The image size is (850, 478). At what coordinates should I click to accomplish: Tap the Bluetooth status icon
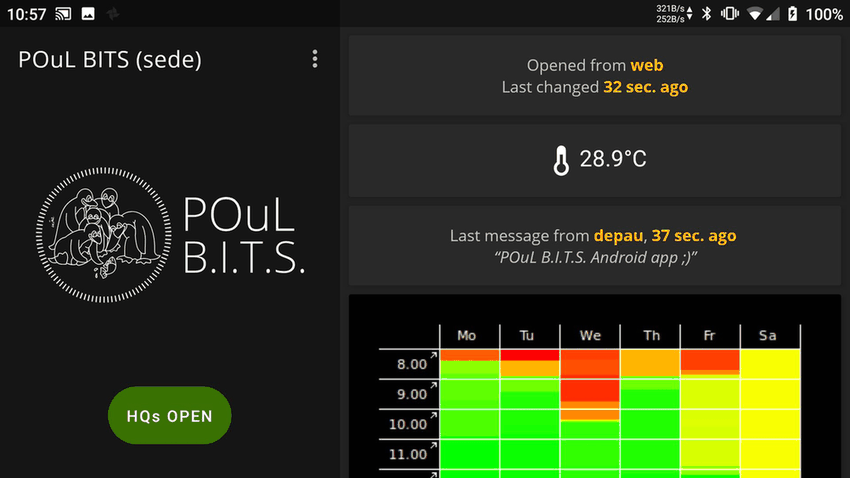tap(705, 14)
